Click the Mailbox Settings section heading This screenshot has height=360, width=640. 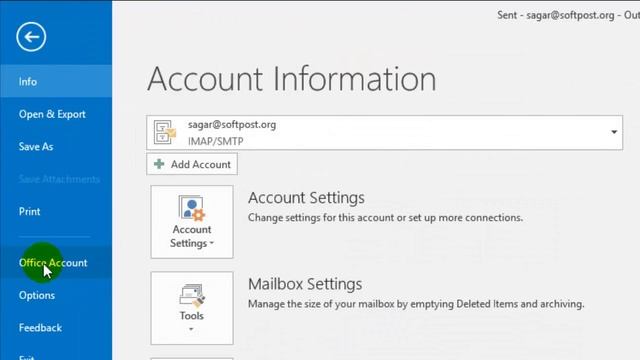305,284
